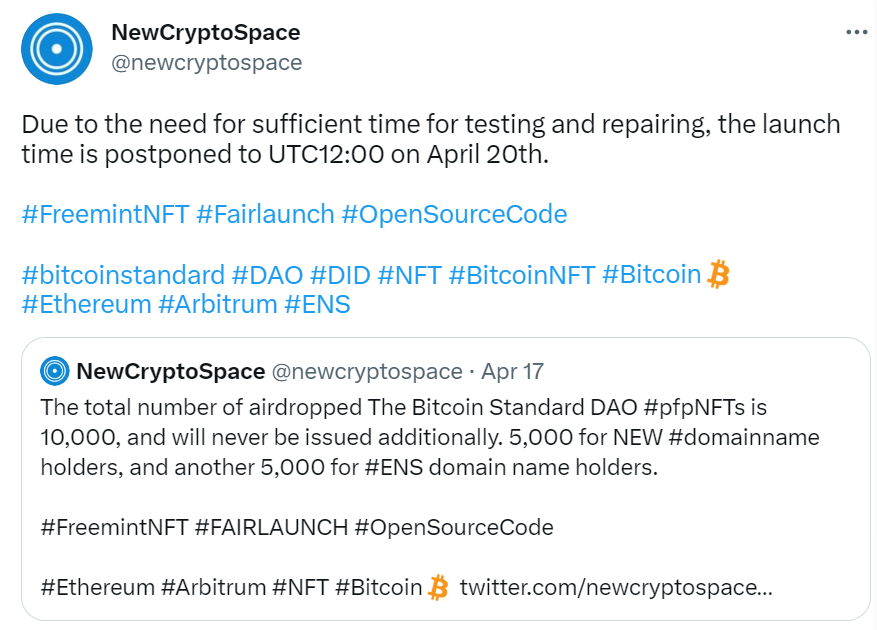The image size is (877, 630).
Task: Open the #FreemintNFT hashtag in main tweet
Action: click(105, 214)
